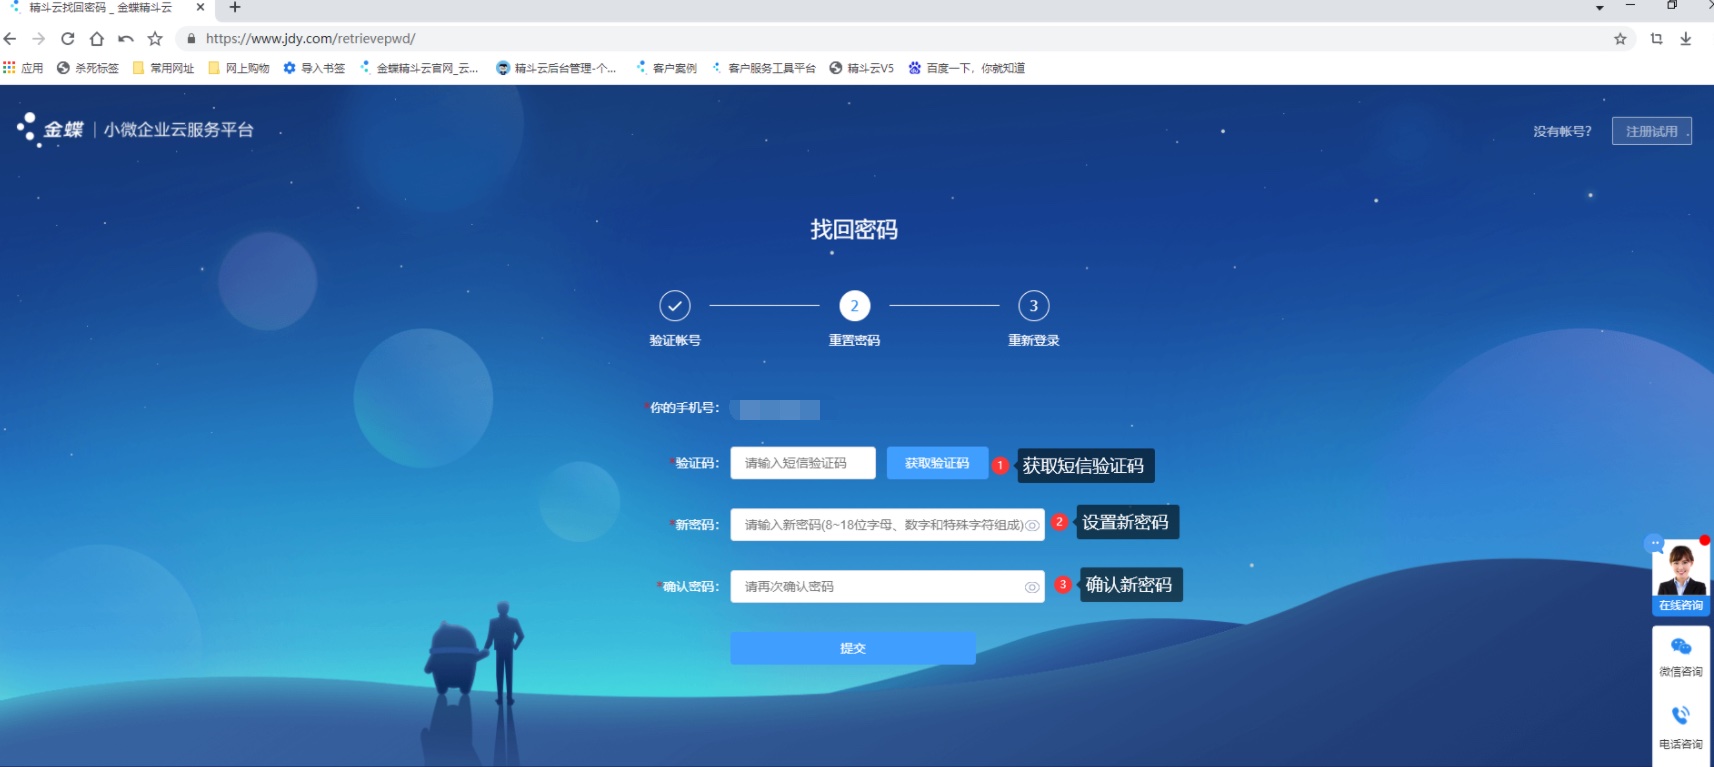Click the 注册试用 button
The image size is (1714, 767).
click(1651, 131)
